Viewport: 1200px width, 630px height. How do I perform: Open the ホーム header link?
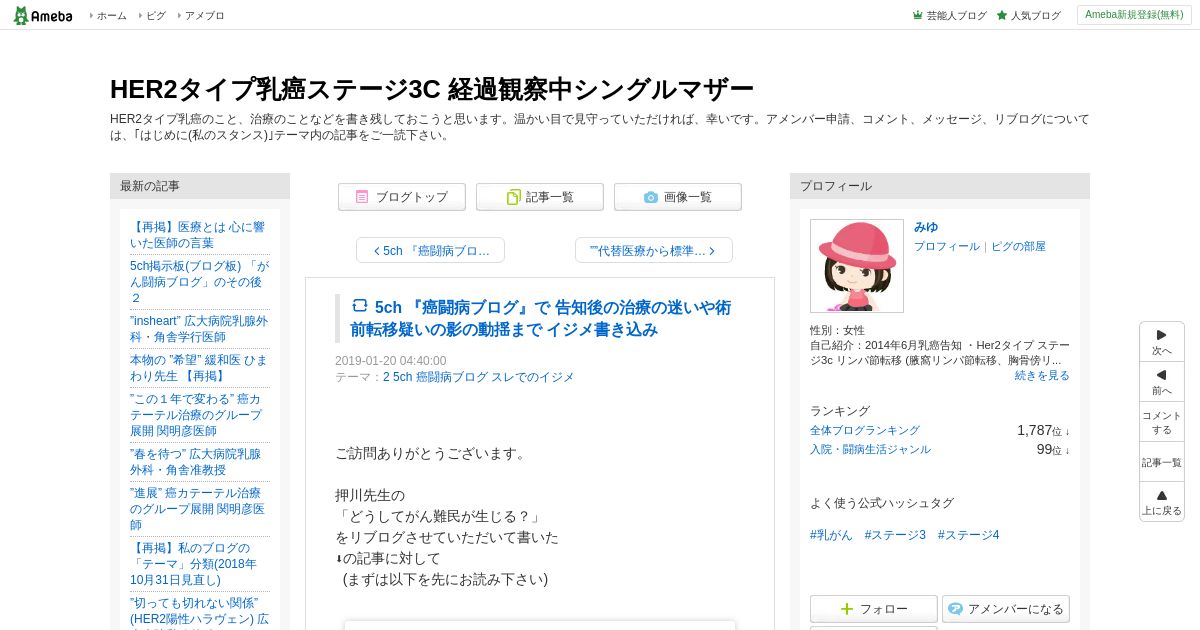pyautogui.click(x=111, y=16)
